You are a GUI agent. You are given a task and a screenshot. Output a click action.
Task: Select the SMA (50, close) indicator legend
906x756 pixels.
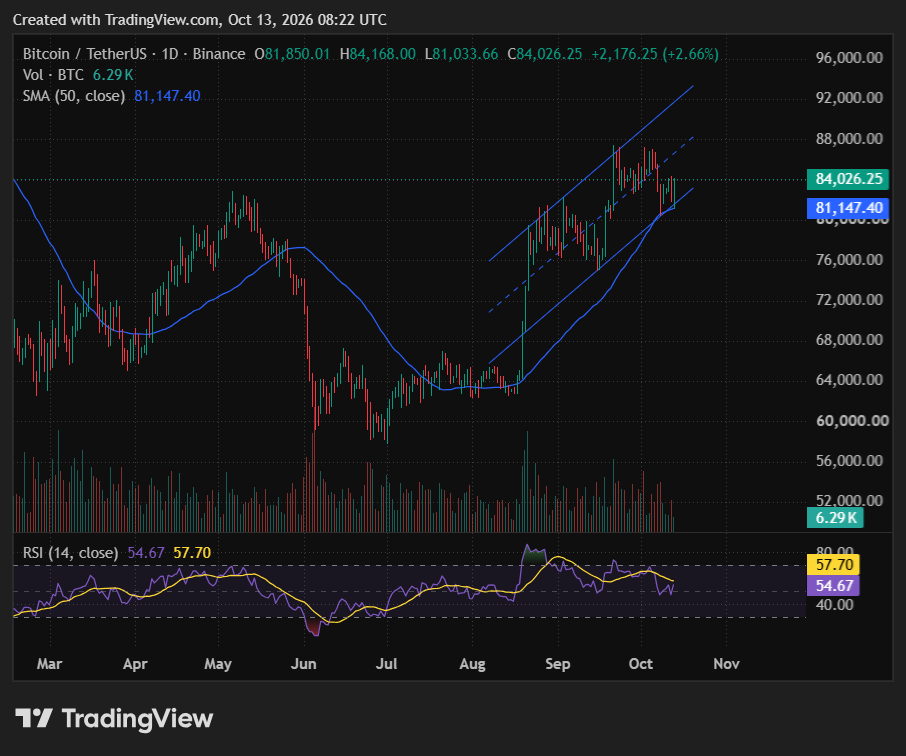74,96
